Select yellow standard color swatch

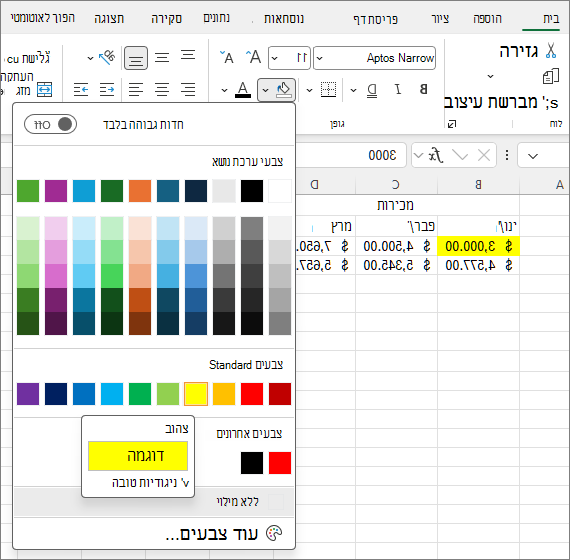(196, 394)
